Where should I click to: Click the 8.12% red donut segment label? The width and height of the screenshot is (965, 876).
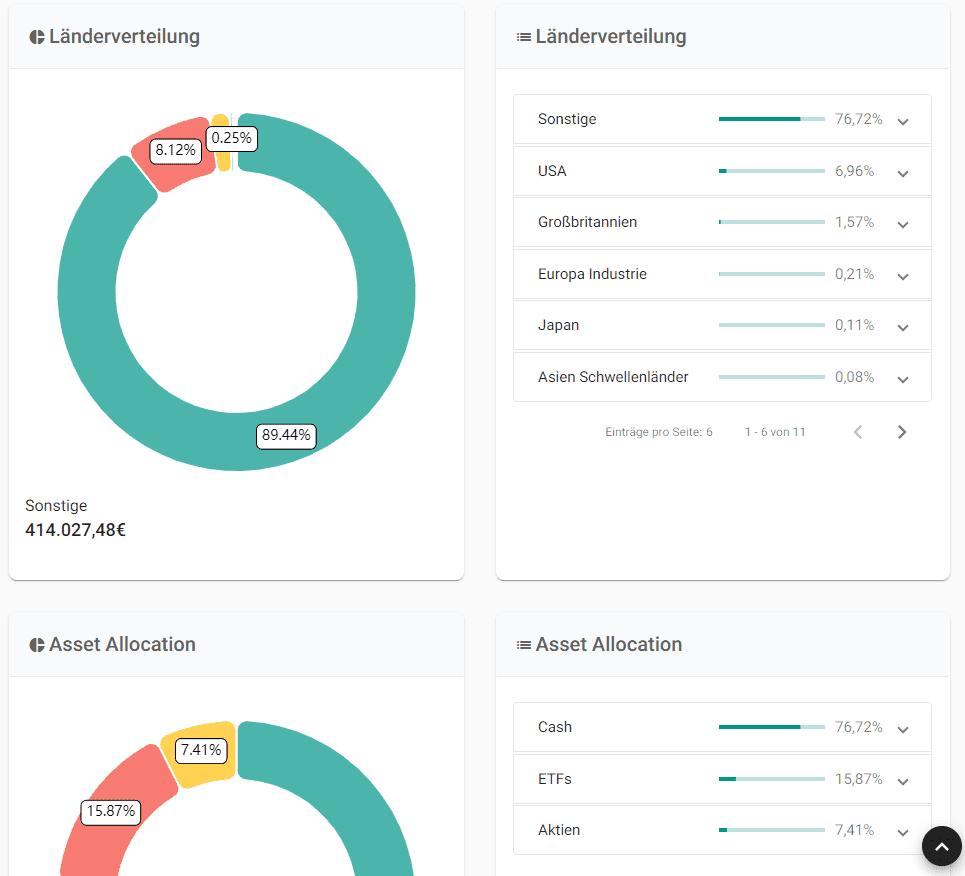point(175,151)
